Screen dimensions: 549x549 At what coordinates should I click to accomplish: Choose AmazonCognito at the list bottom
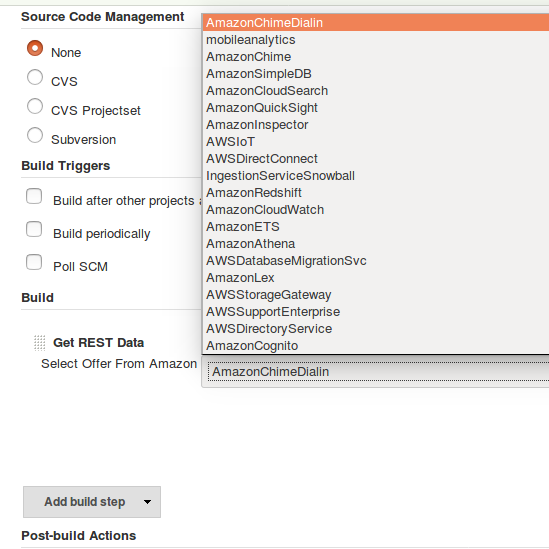(x=376, y=346)
